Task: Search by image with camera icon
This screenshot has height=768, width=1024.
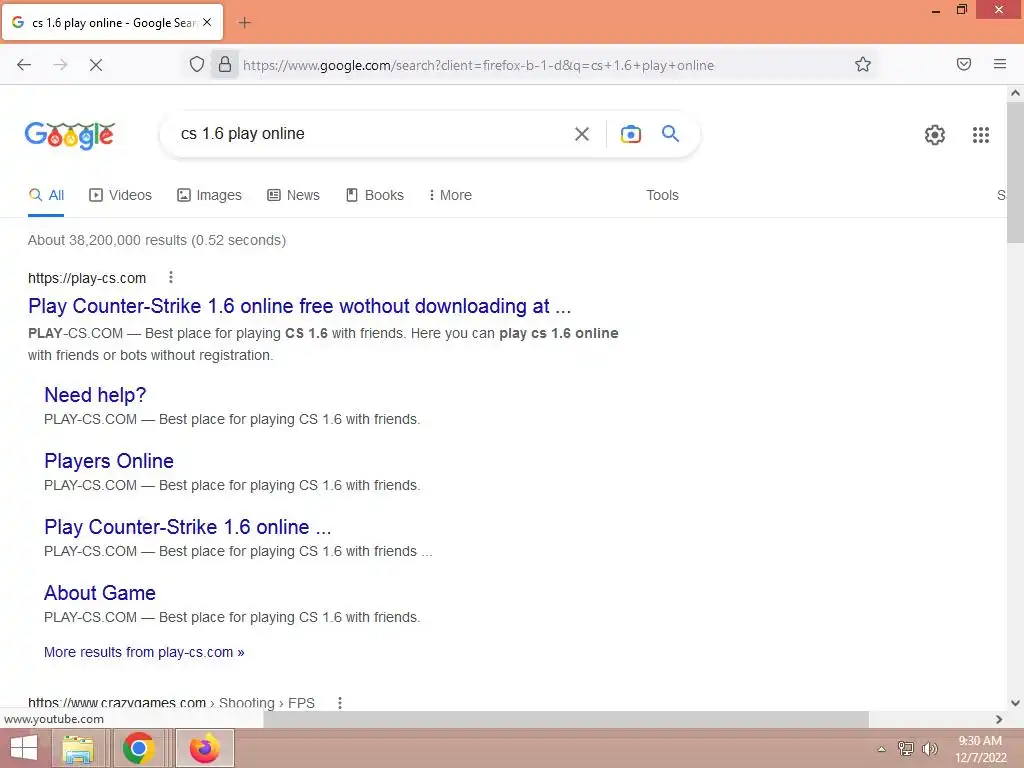Action: pos(630,134)
